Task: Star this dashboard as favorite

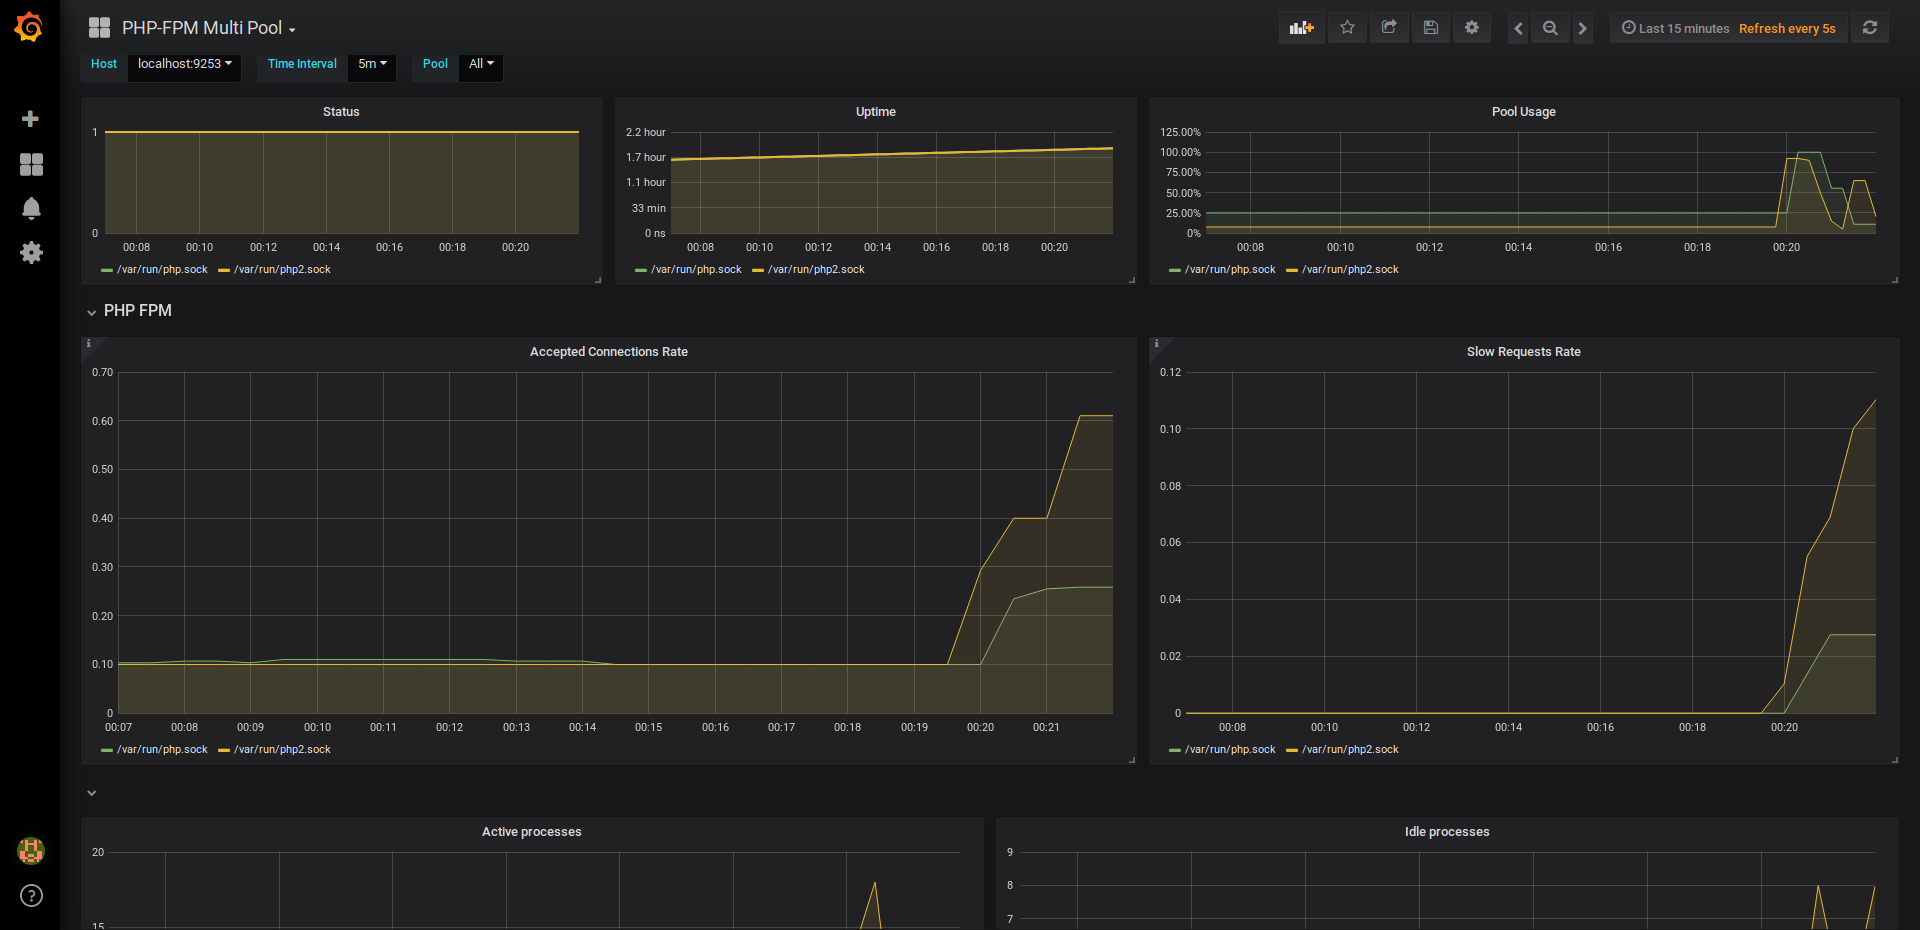Action: (x=1347, y=28)
